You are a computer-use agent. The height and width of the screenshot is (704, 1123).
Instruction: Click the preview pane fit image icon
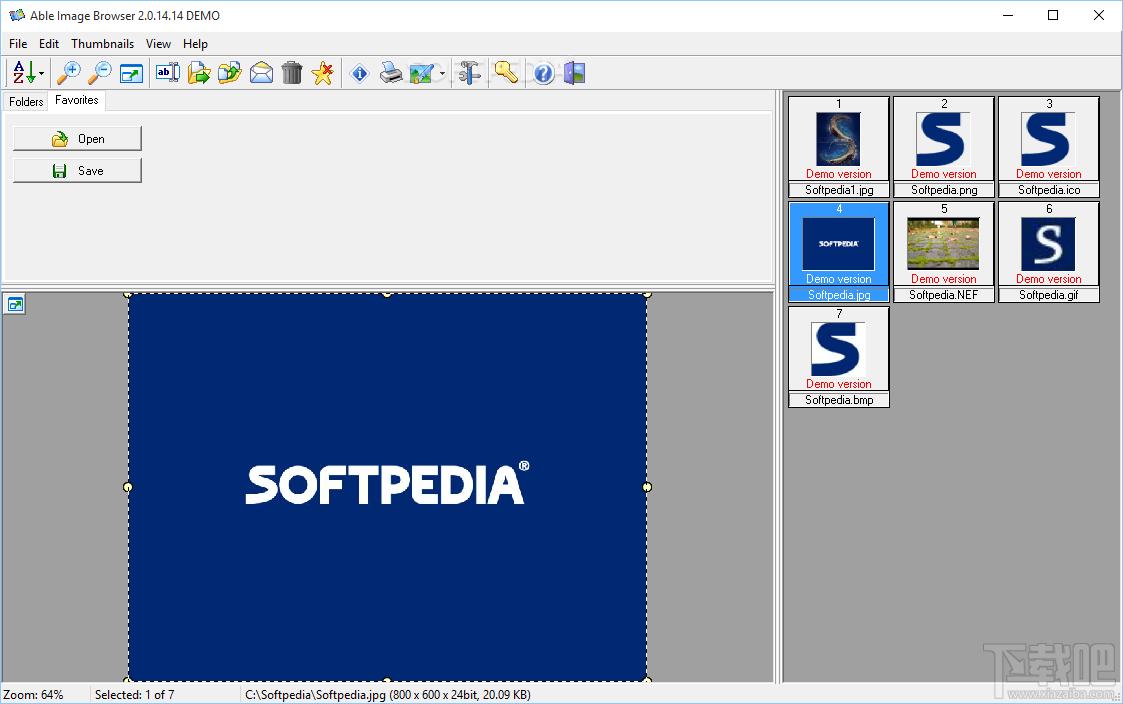point(14,304)
